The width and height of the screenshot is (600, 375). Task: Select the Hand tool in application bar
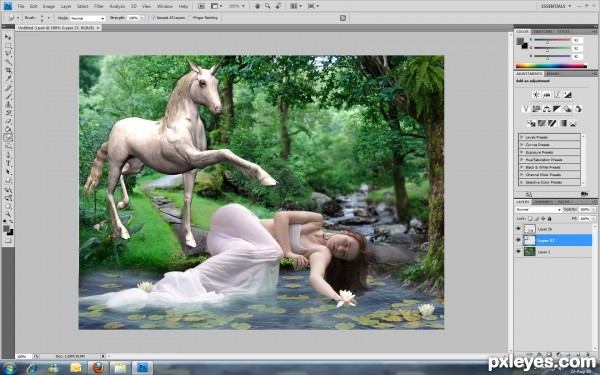click(x=258, y=6)
